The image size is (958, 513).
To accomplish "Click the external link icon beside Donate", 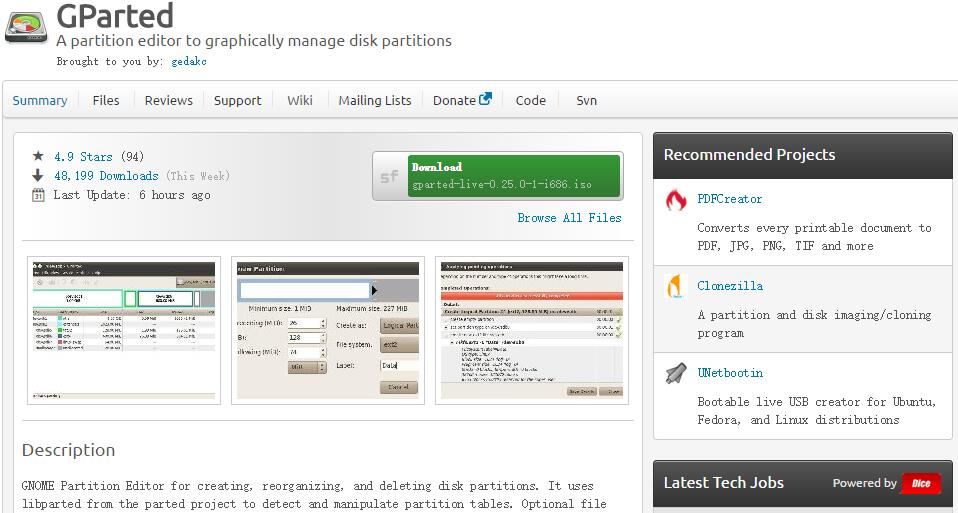I will click(486, 99).
